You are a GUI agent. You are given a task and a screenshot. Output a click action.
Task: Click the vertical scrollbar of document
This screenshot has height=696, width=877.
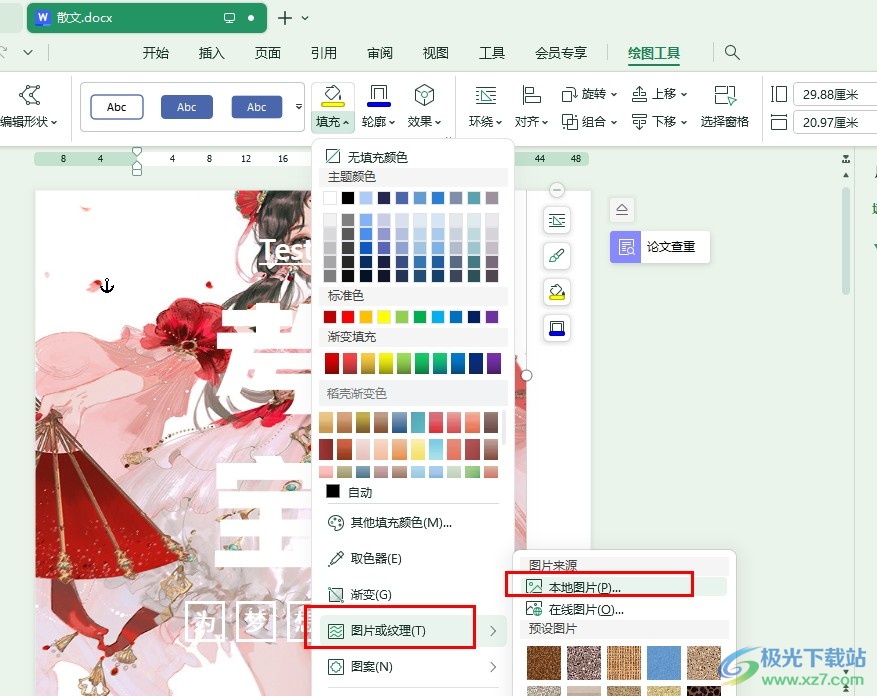pyautogui.click(x=846, y=241)
